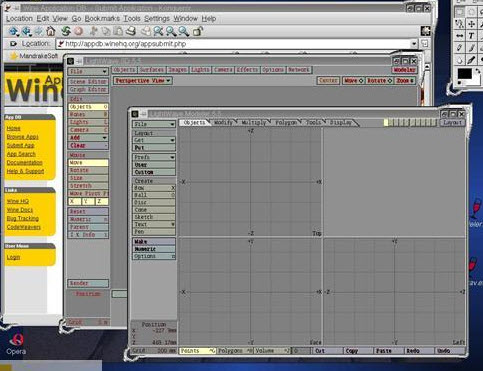The width and height of the screenshot is (483, 371).
Task: Switch Modeler selection to Polygons mode
Action: (x=235, y=351)
